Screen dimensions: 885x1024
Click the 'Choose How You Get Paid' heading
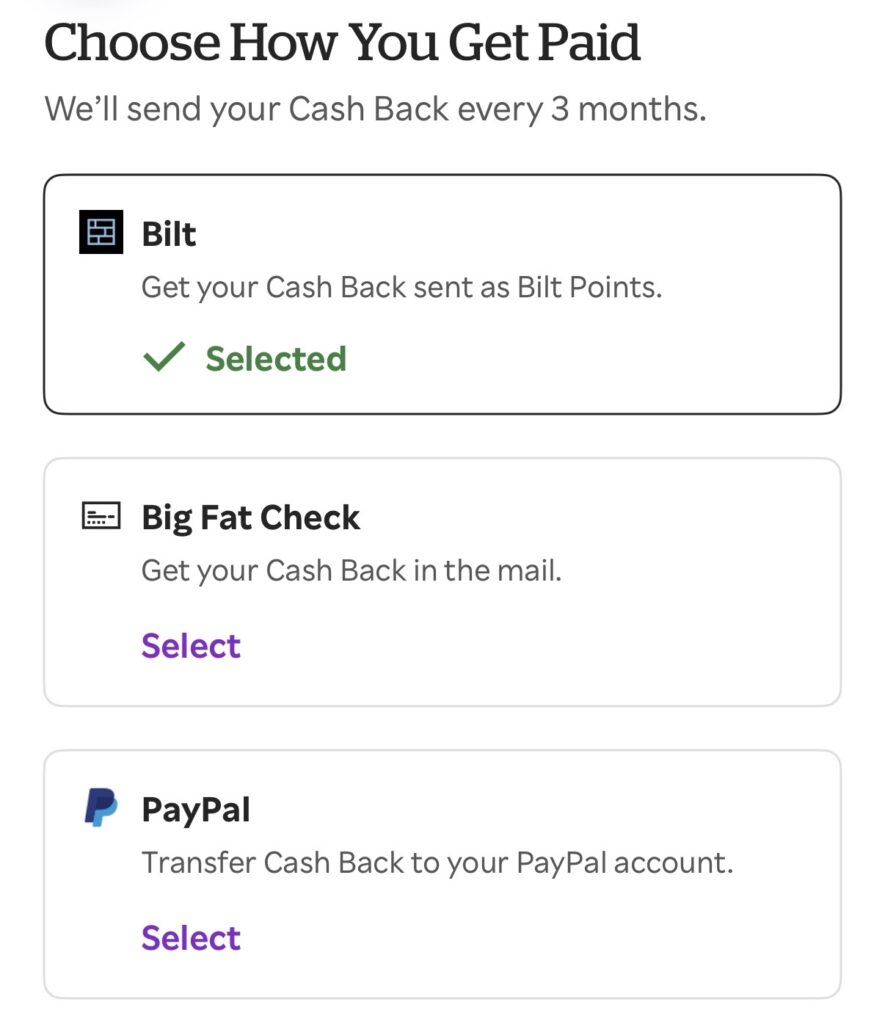342,43
